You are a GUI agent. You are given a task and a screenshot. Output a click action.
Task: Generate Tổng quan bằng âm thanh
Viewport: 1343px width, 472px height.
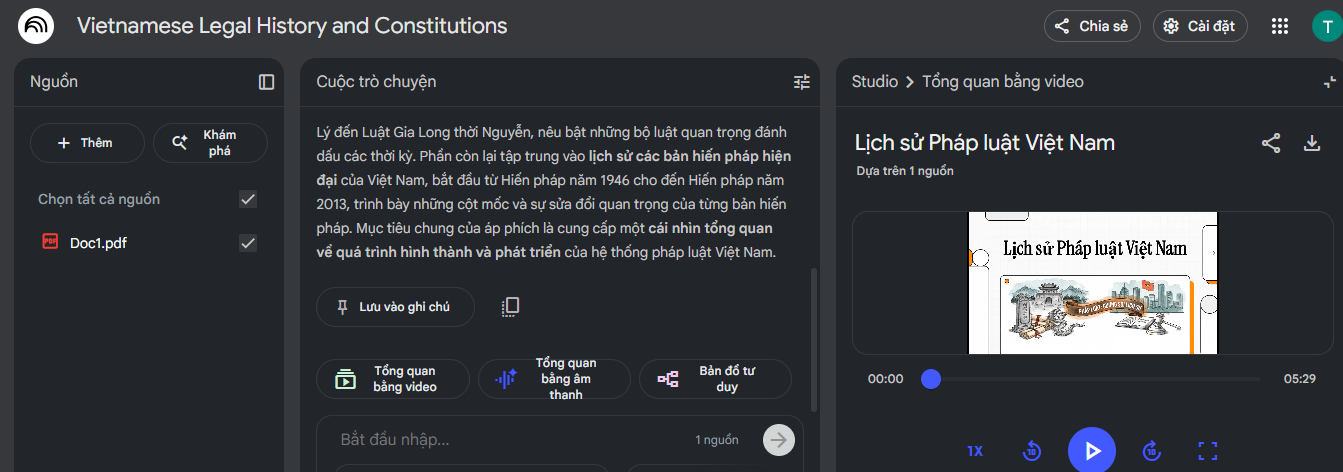[554, 379]
